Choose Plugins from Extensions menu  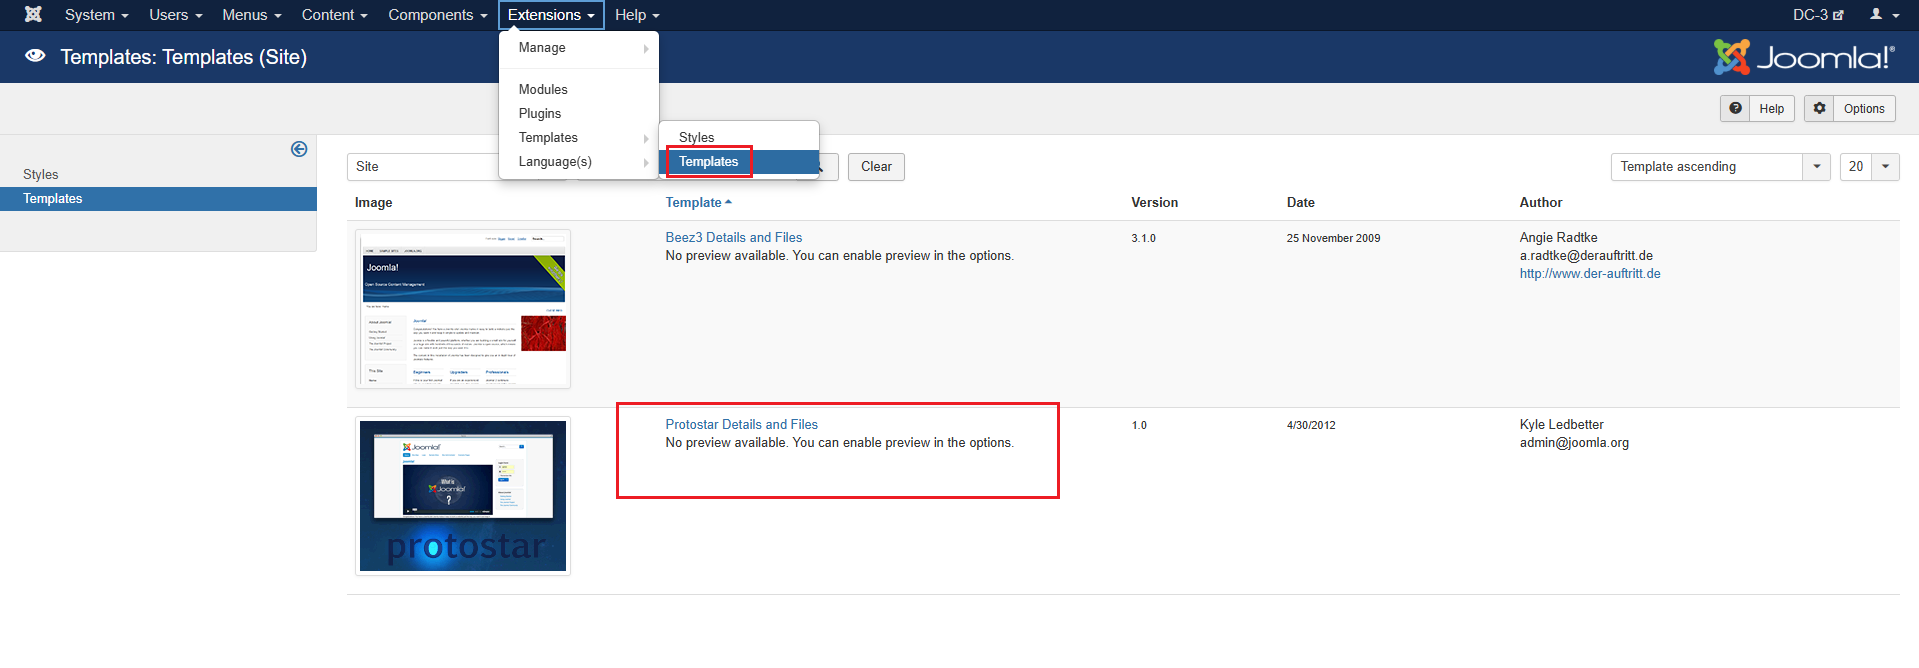(579, 114)
